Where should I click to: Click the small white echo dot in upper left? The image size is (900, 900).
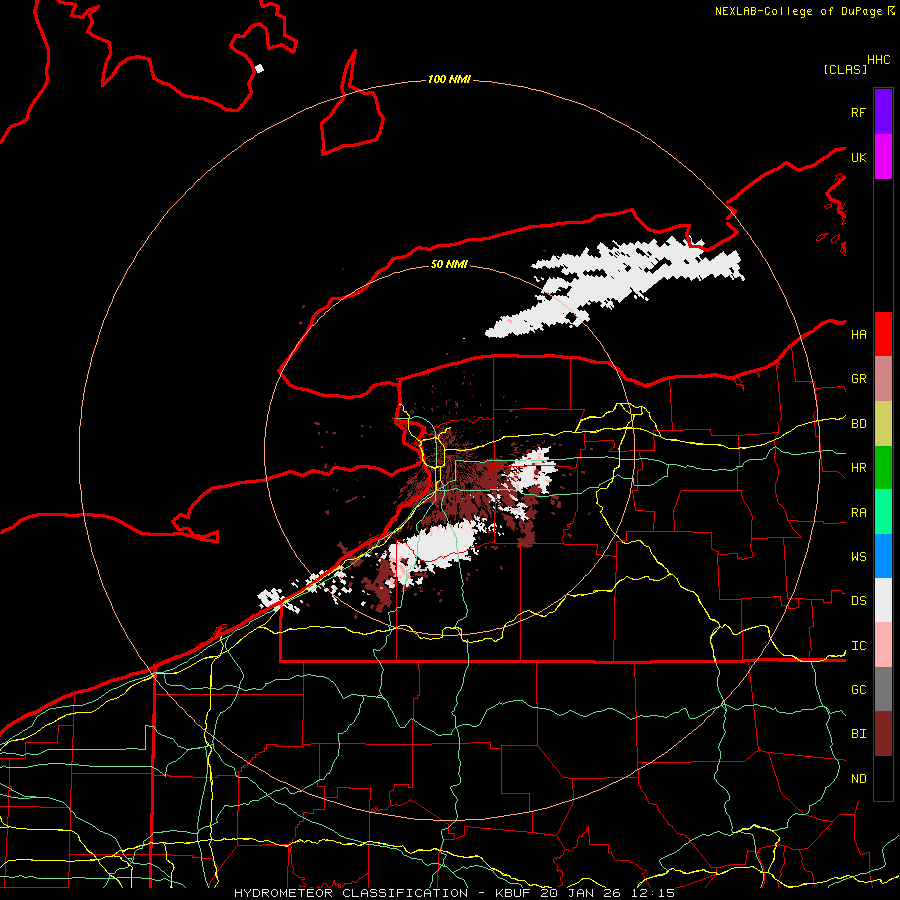tap(259, 68)
